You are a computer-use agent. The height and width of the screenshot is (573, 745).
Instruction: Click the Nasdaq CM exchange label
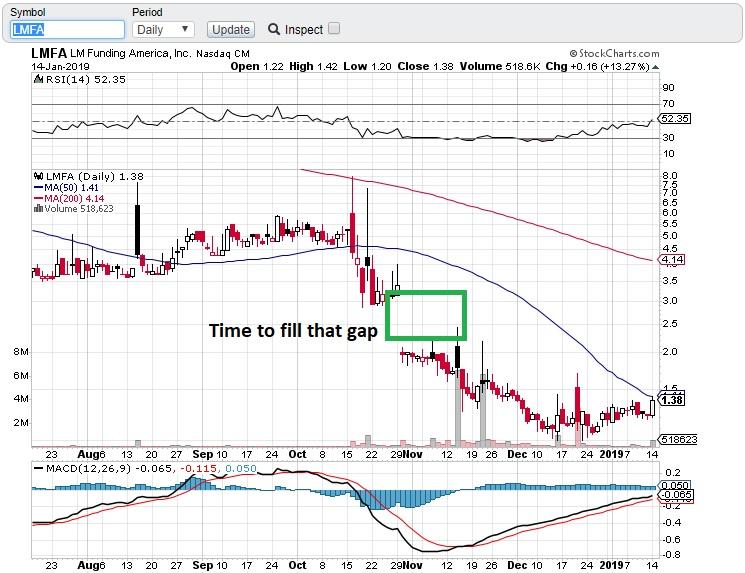223,54
